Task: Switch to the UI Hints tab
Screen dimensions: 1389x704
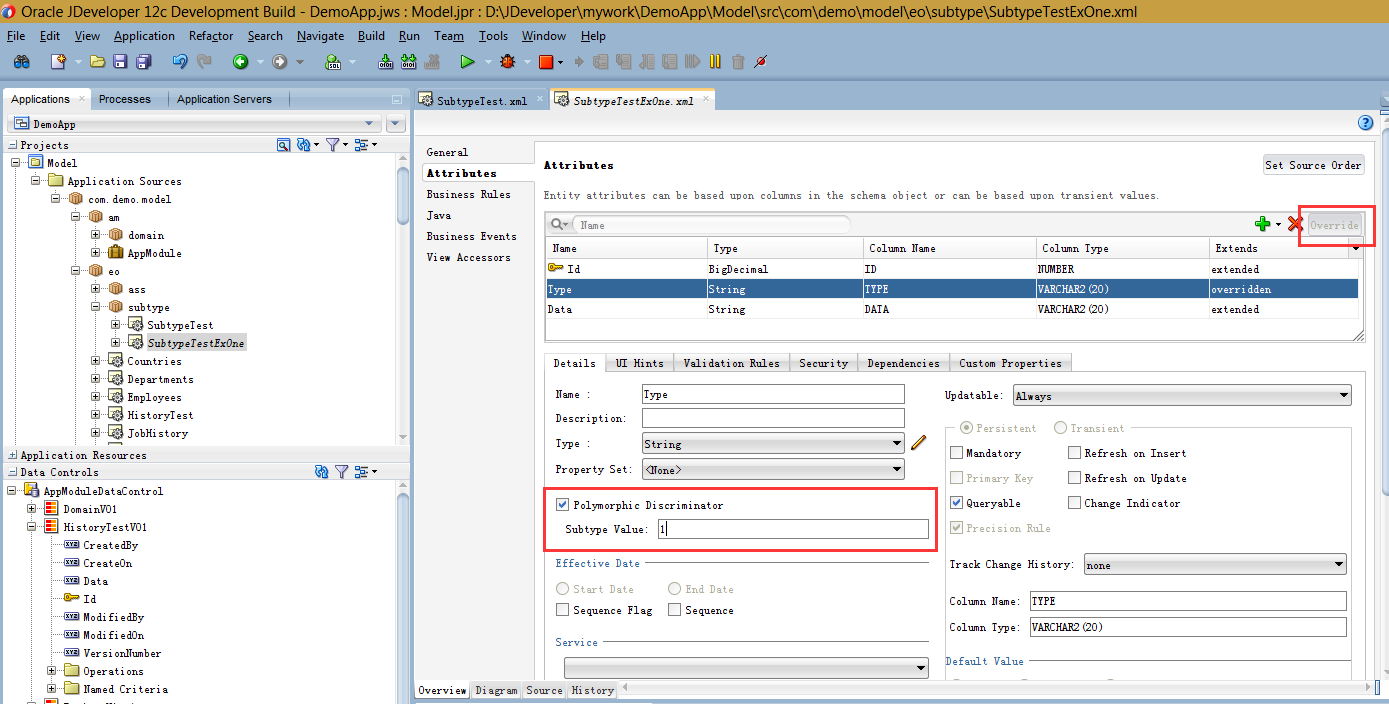Action: click(639, 363)
